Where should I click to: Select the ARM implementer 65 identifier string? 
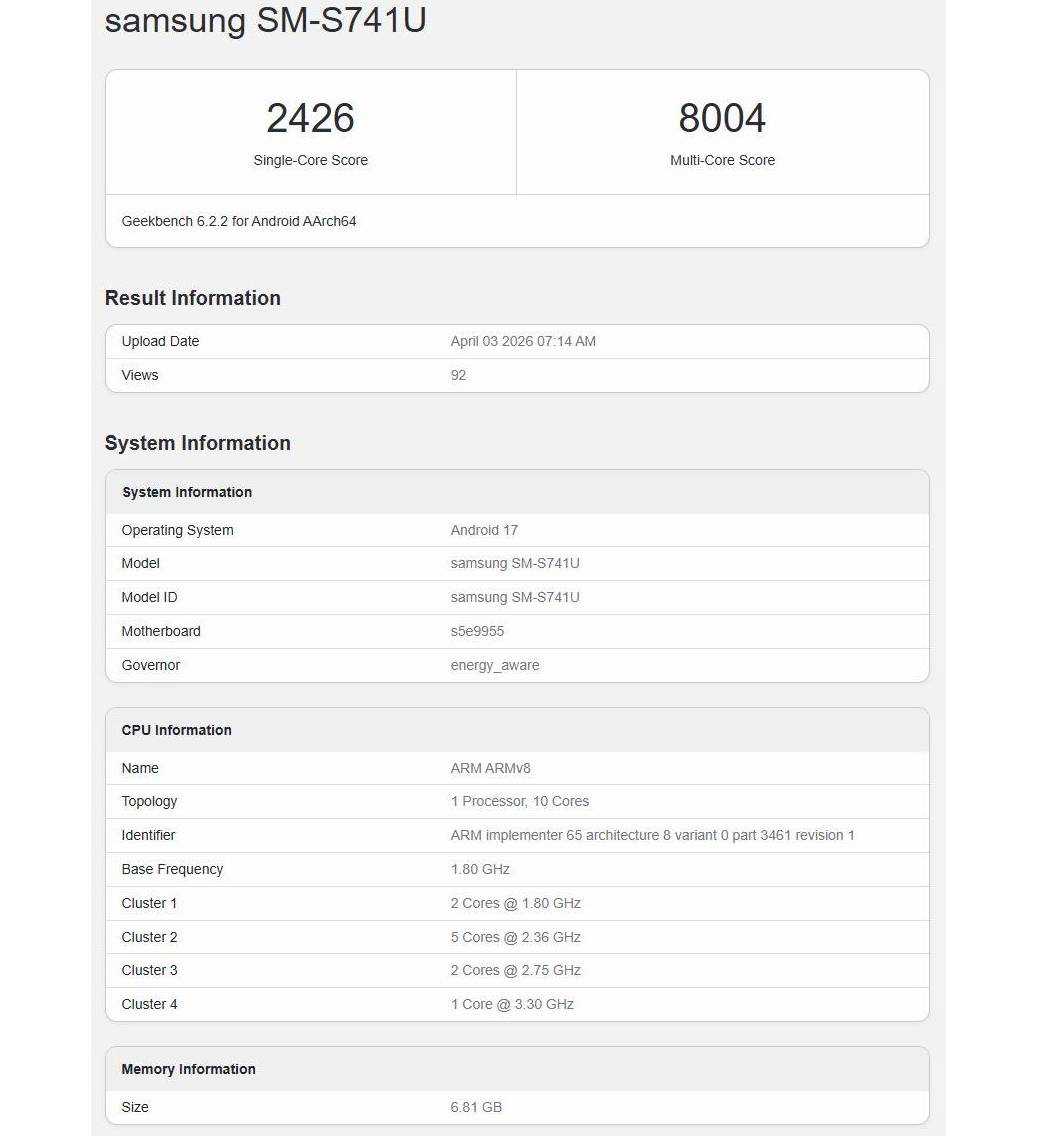(x=653, y=835)
